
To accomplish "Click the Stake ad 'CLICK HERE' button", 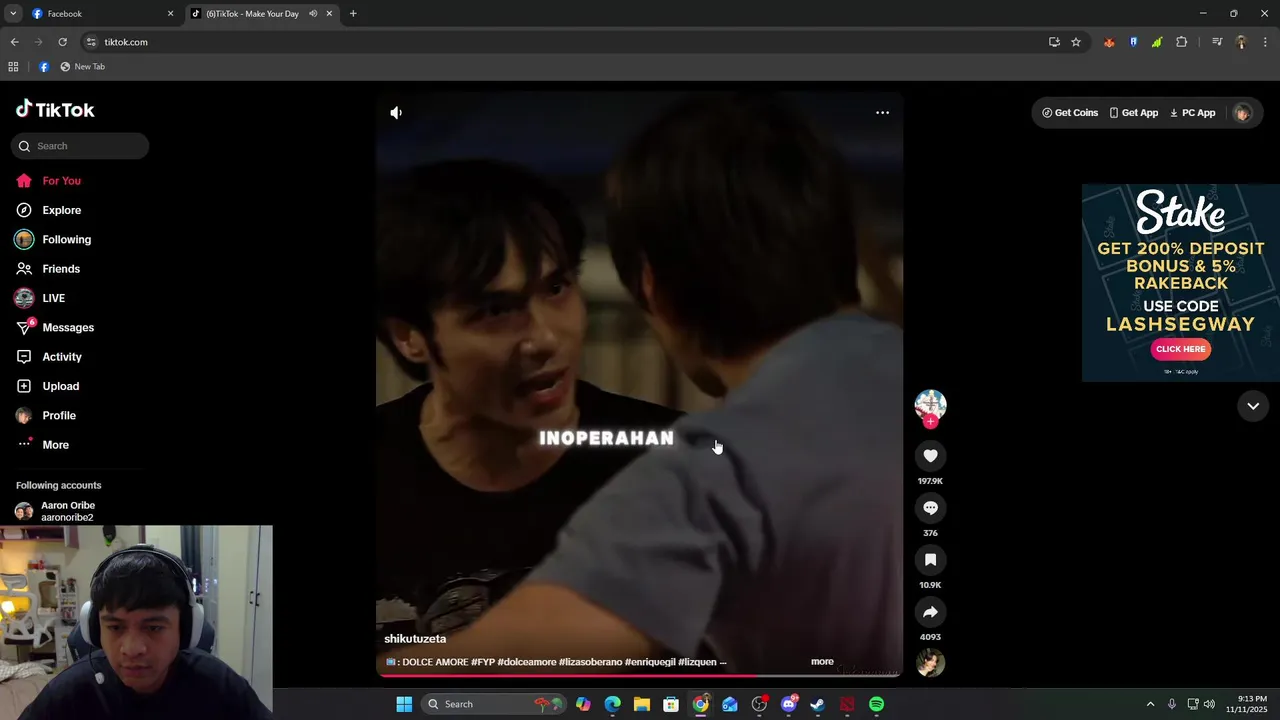I will point(1180,349).
